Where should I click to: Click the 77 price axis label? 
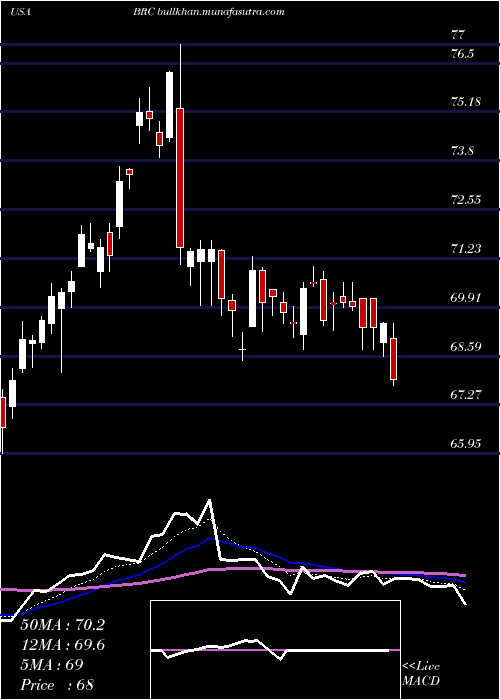(459, 34)
